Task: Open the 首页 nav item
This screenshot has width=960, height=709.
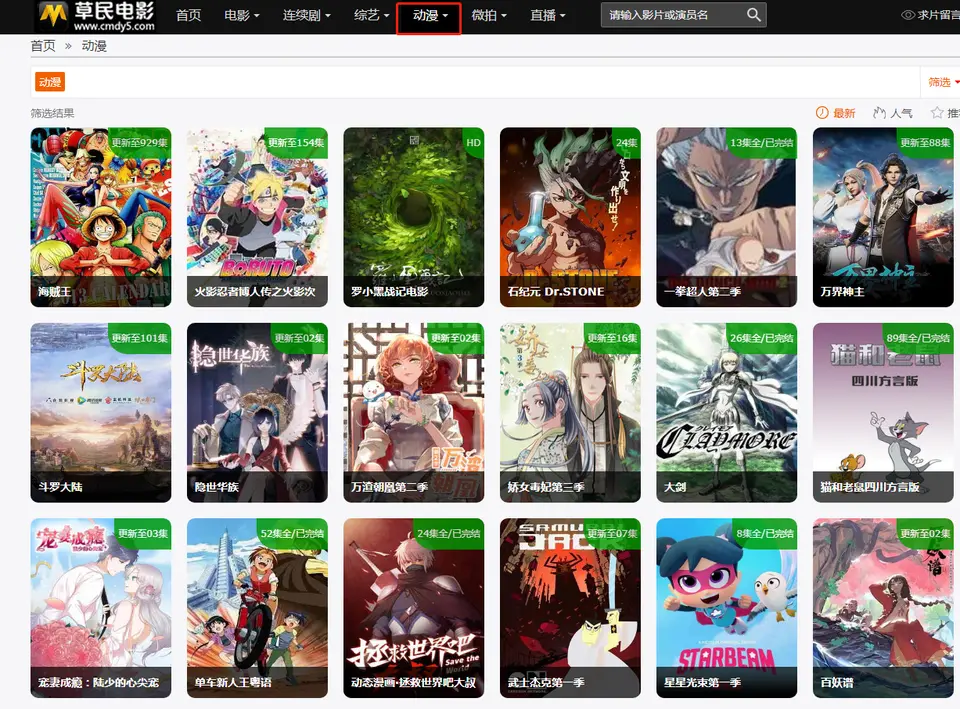Action: (188, 15)
